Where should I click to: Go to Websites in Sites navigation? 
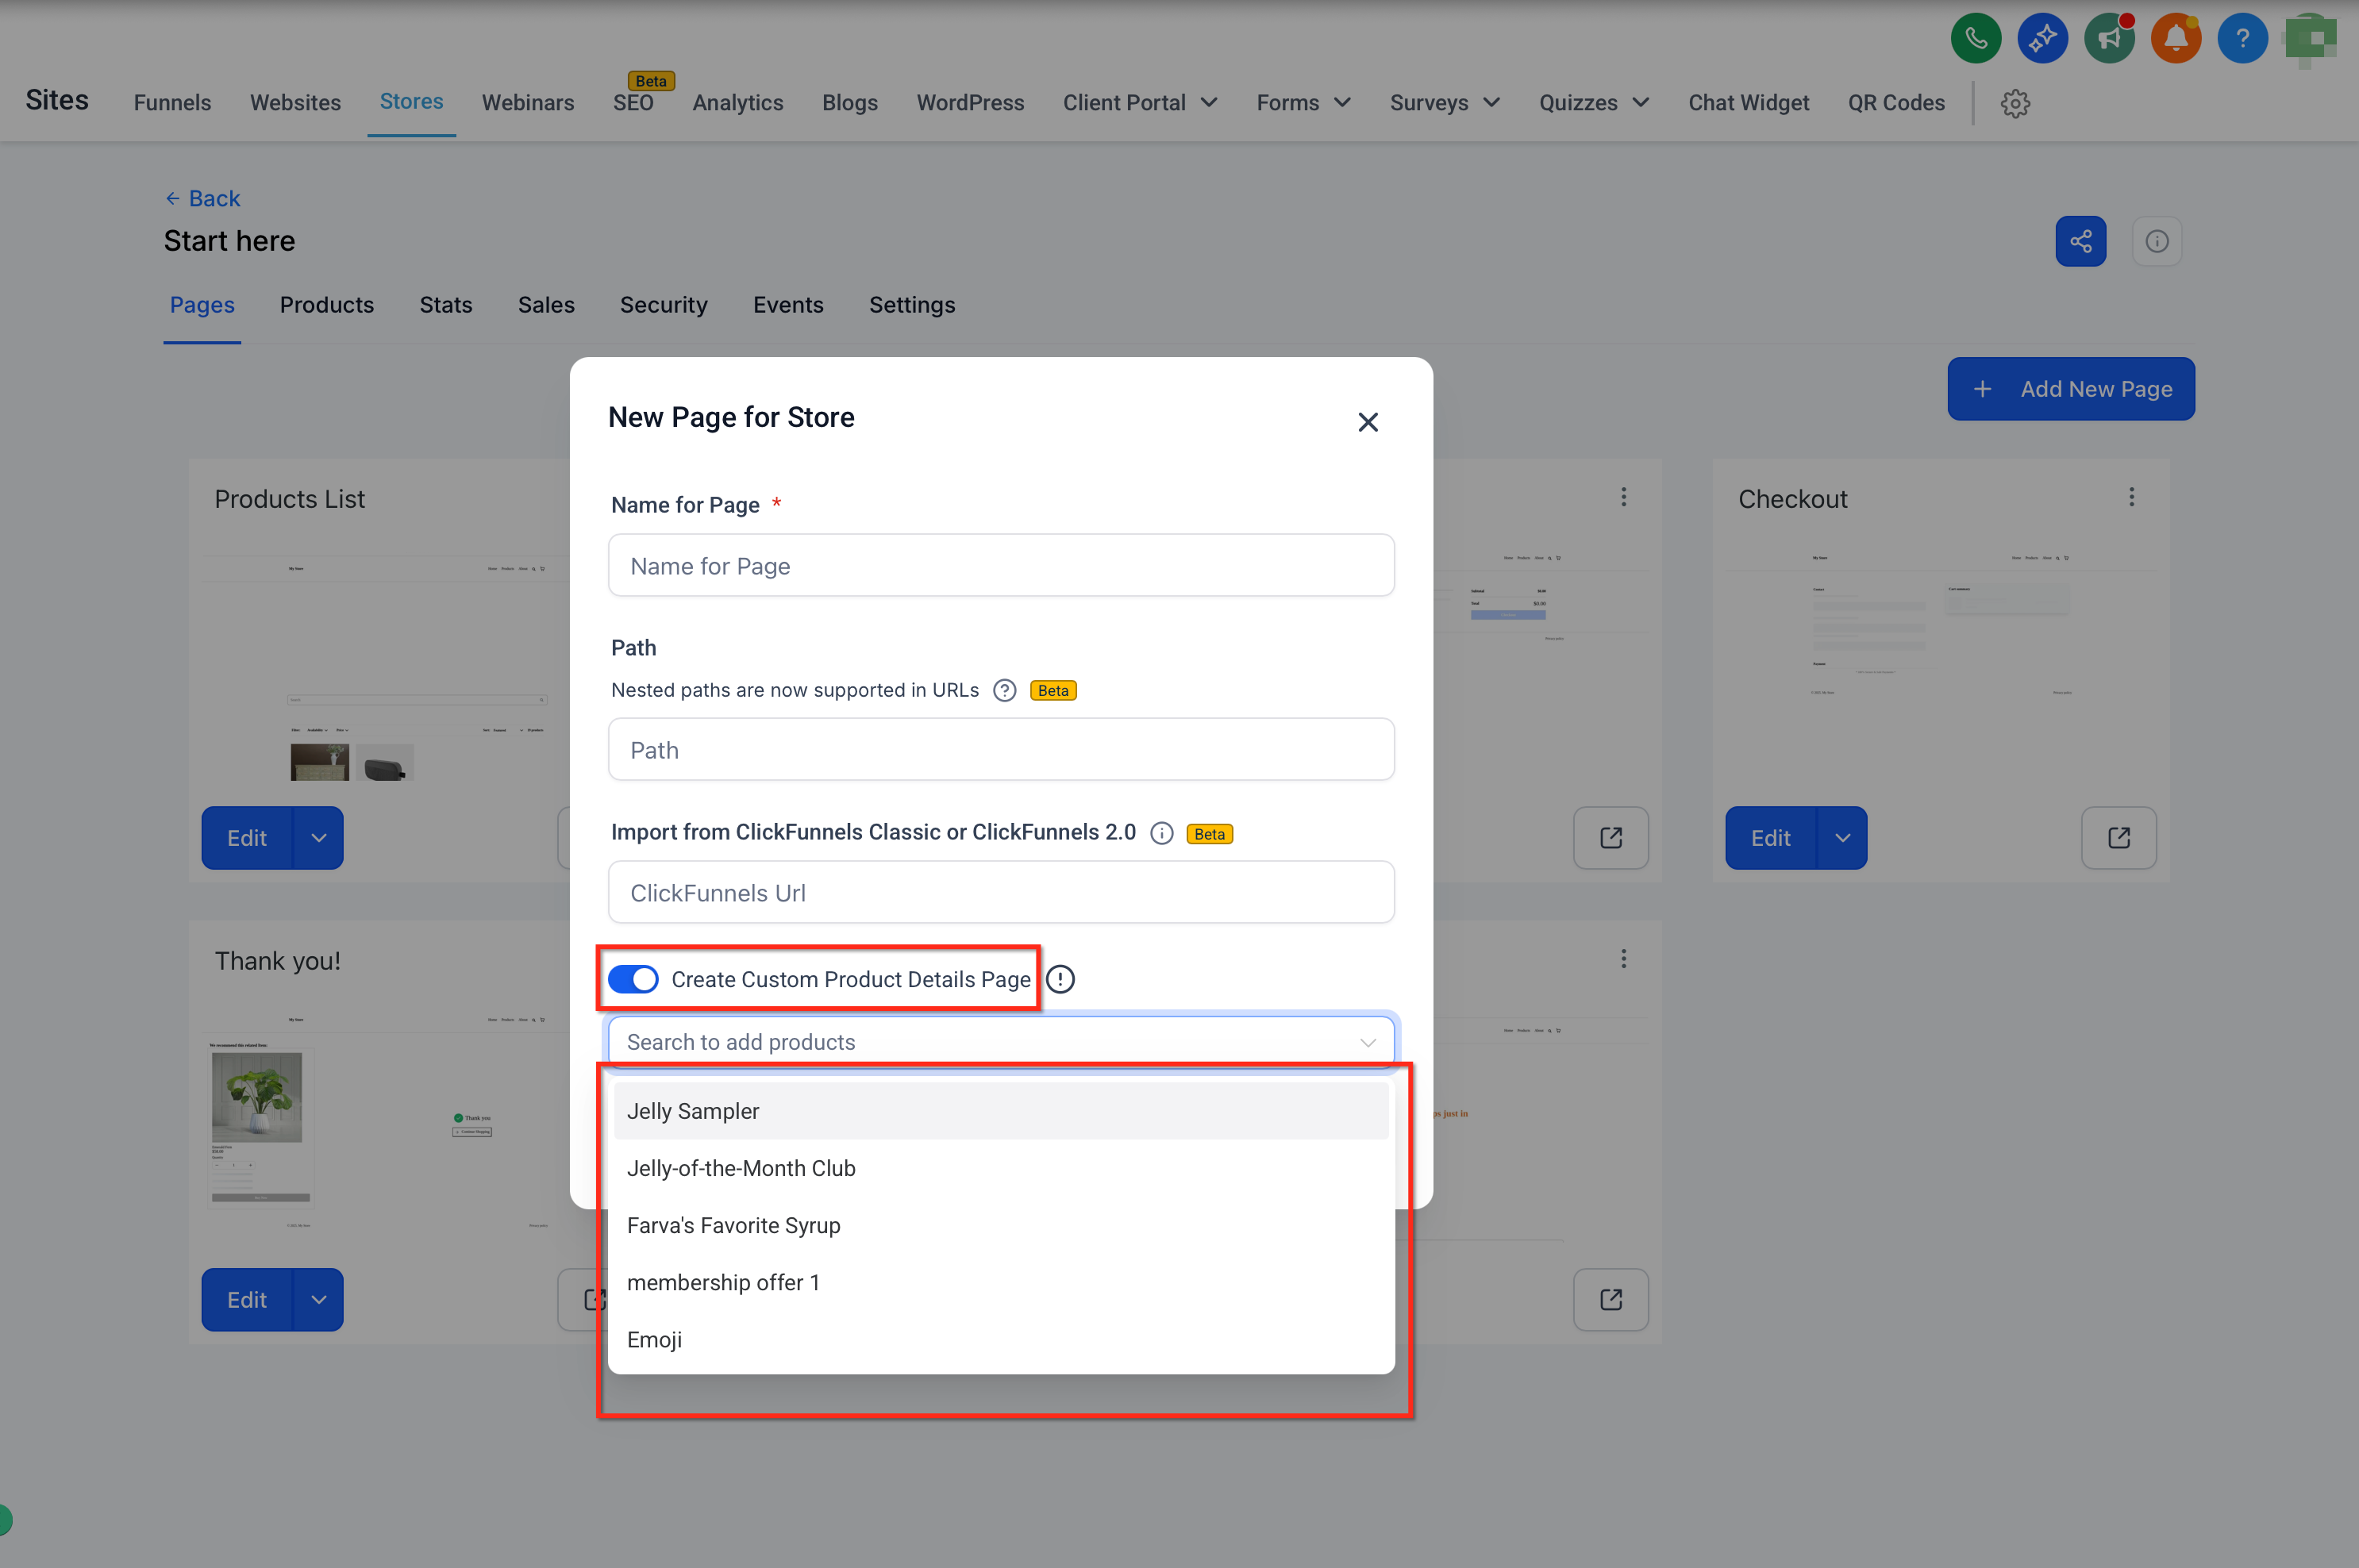point(295,102)
